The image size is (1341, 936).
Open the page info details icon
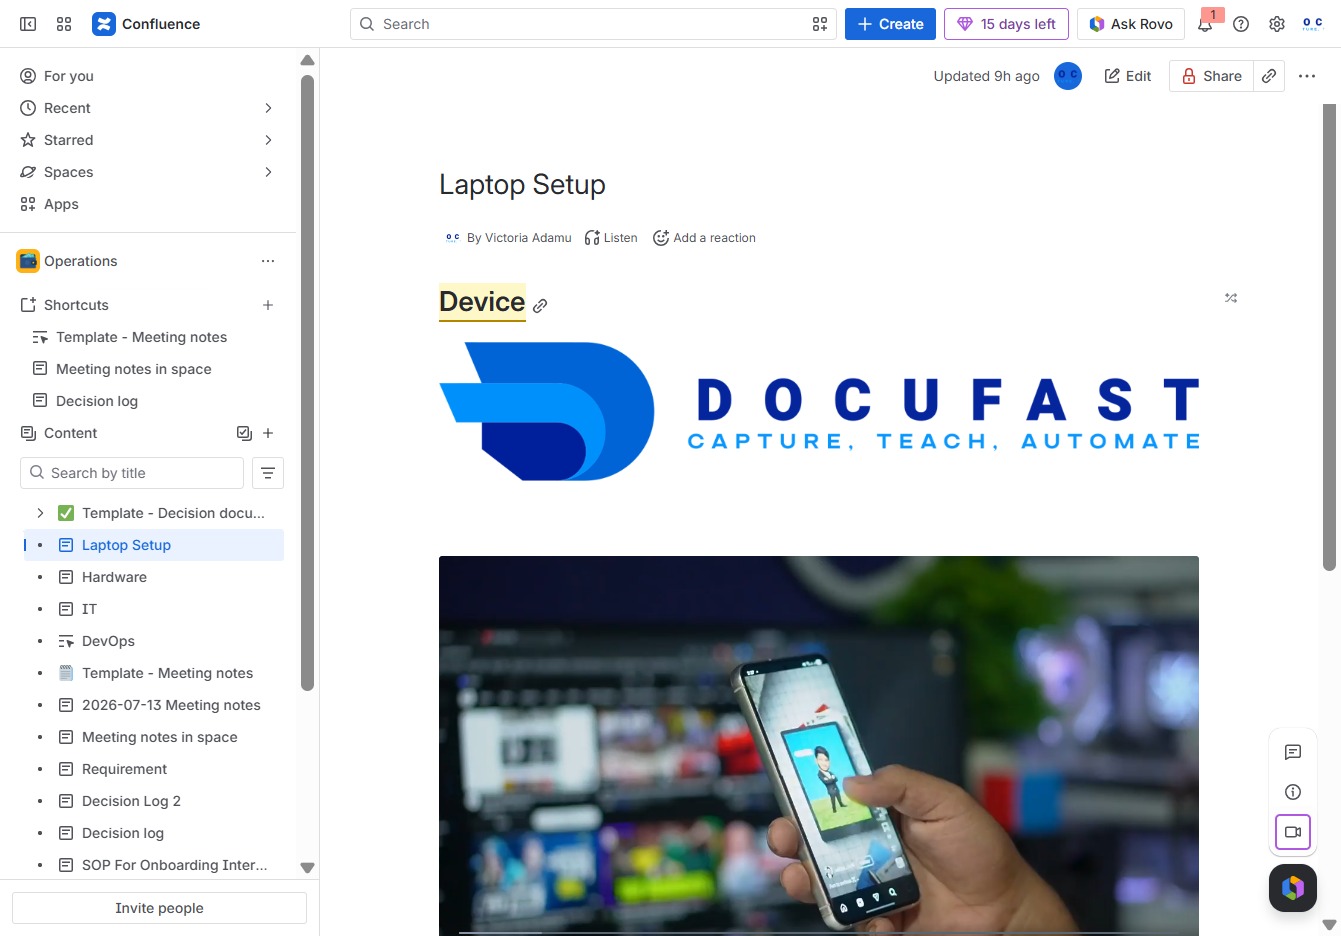click(x=1293, y=792)
